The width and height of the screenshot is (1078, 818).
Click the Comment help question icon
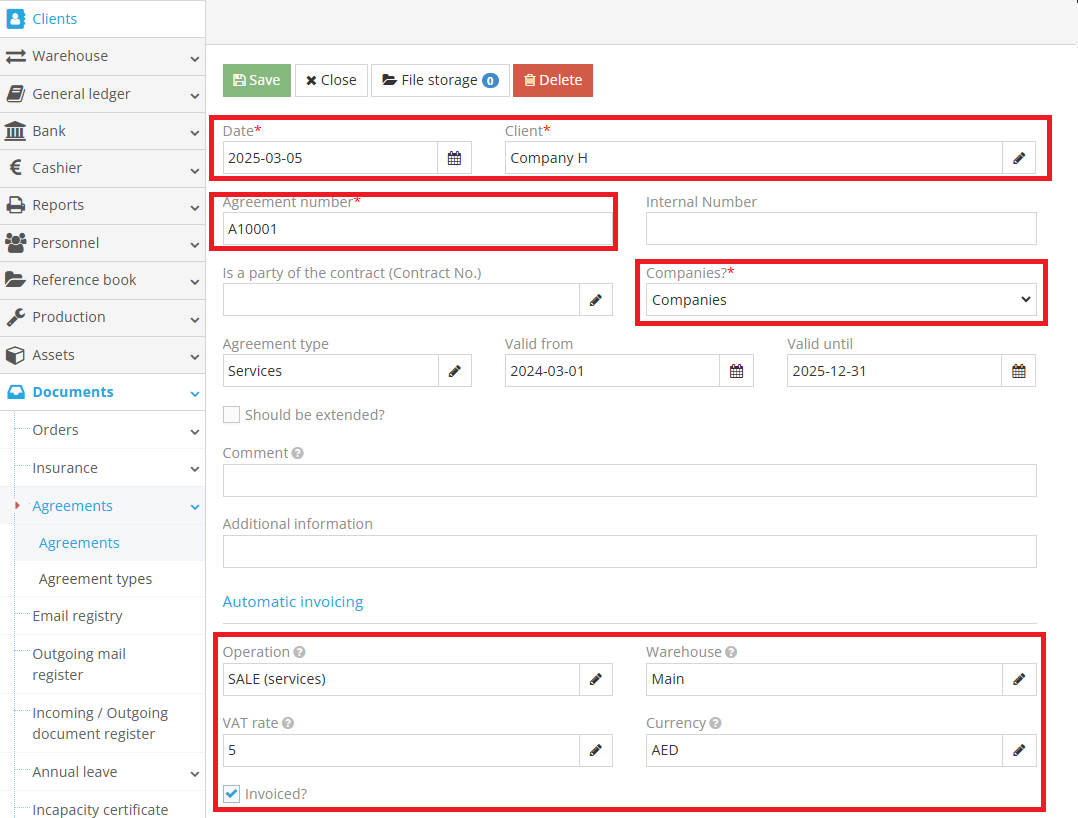click(297, 453)
